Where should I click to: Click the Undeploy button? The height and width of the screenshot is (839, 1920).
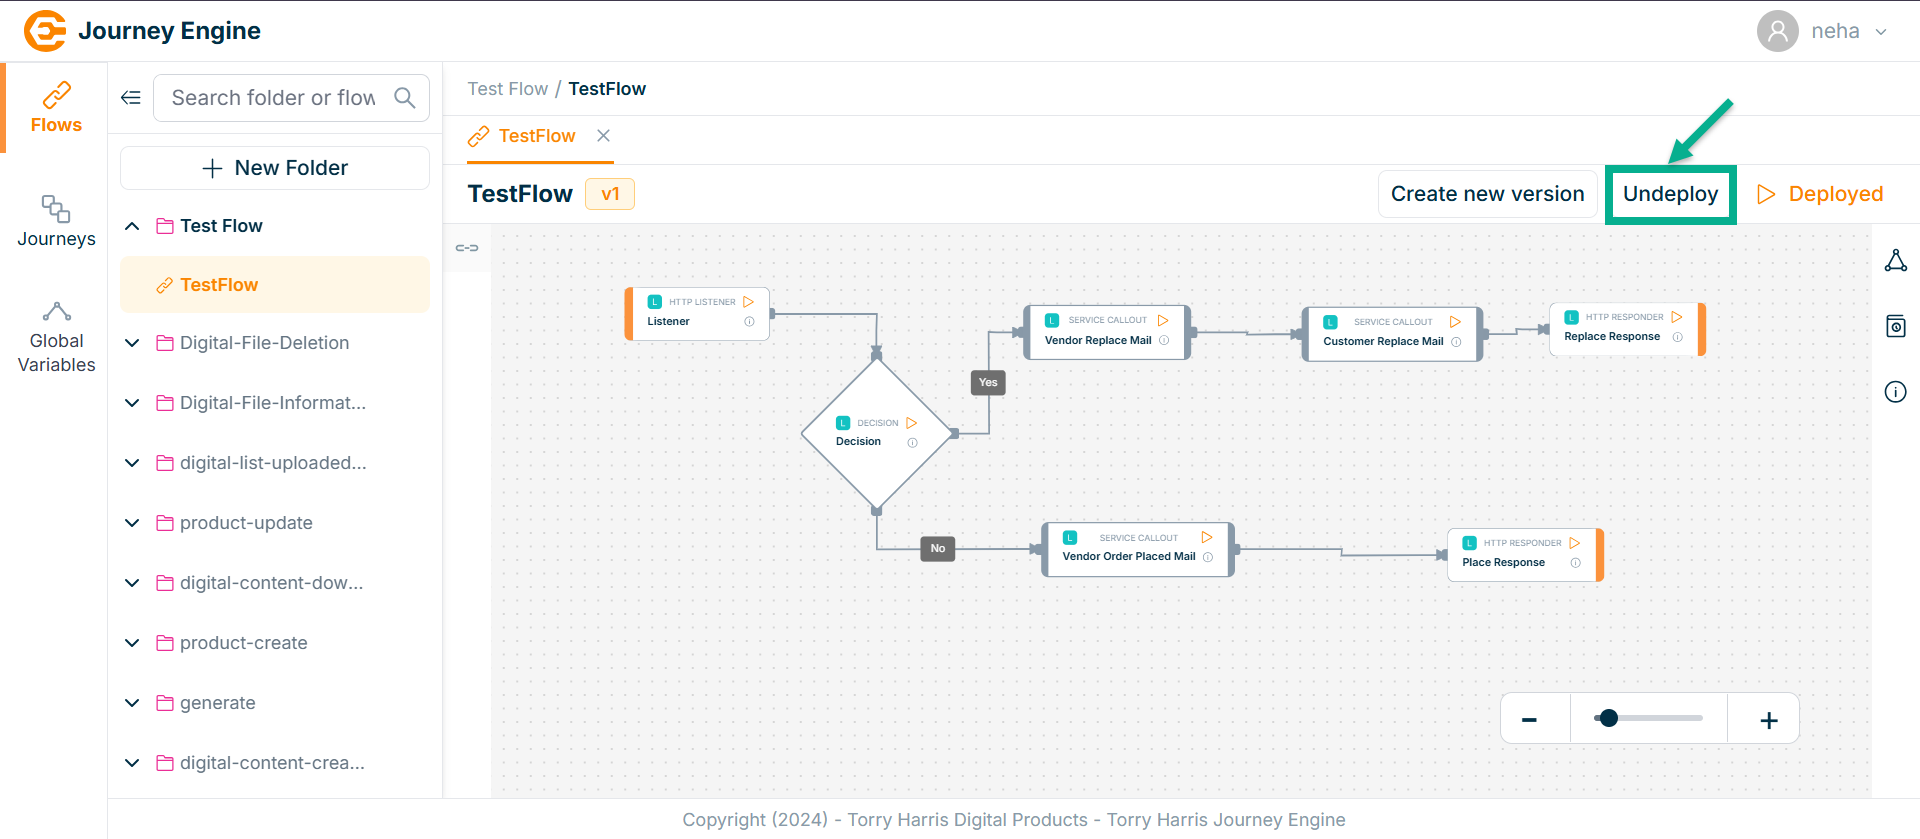(1670, 194)
